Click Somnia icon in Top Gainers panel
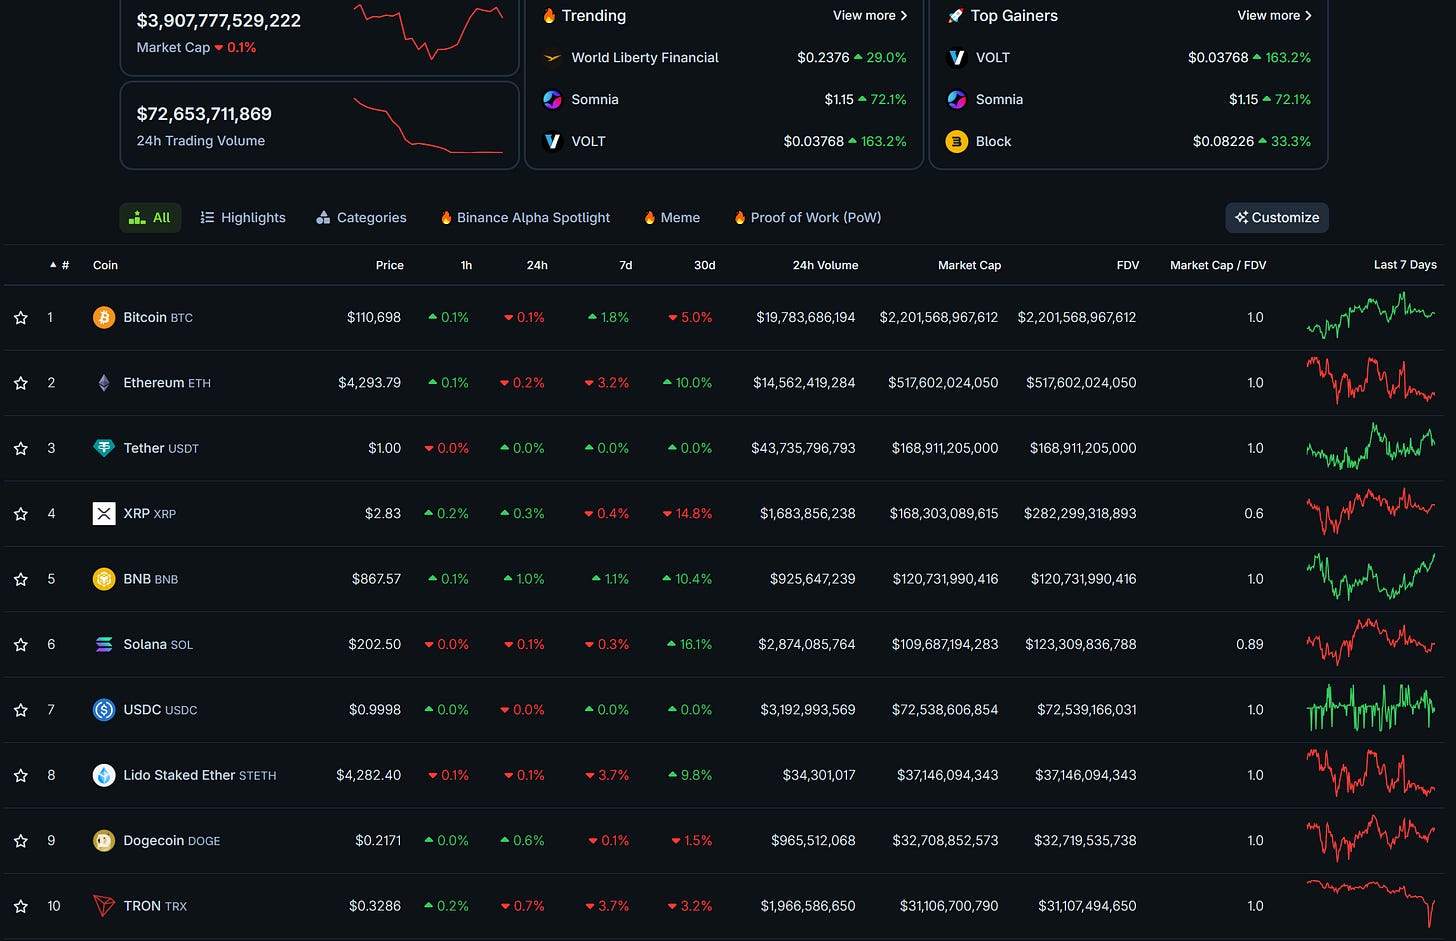The width and height of the screenshot is (1456, 941). (x=957, y=100)
